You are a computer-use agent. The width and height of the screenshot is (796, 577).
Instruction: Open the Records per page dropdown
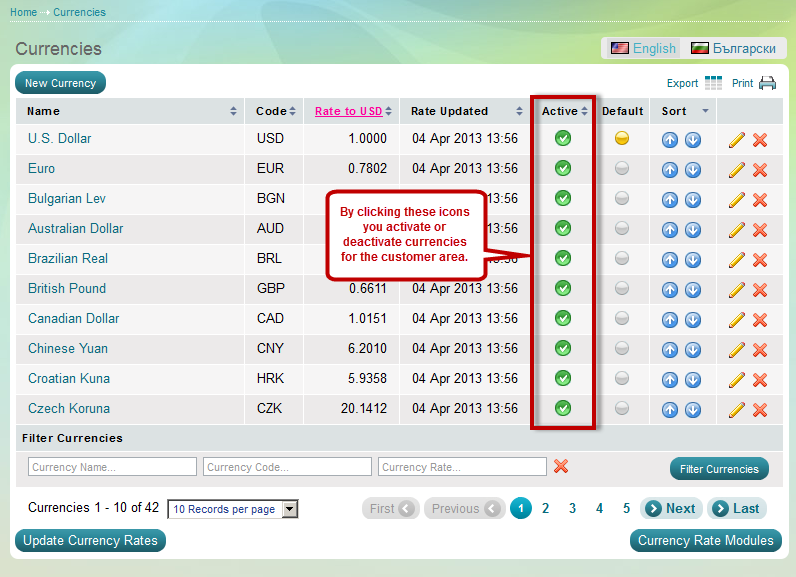[233, 509]
